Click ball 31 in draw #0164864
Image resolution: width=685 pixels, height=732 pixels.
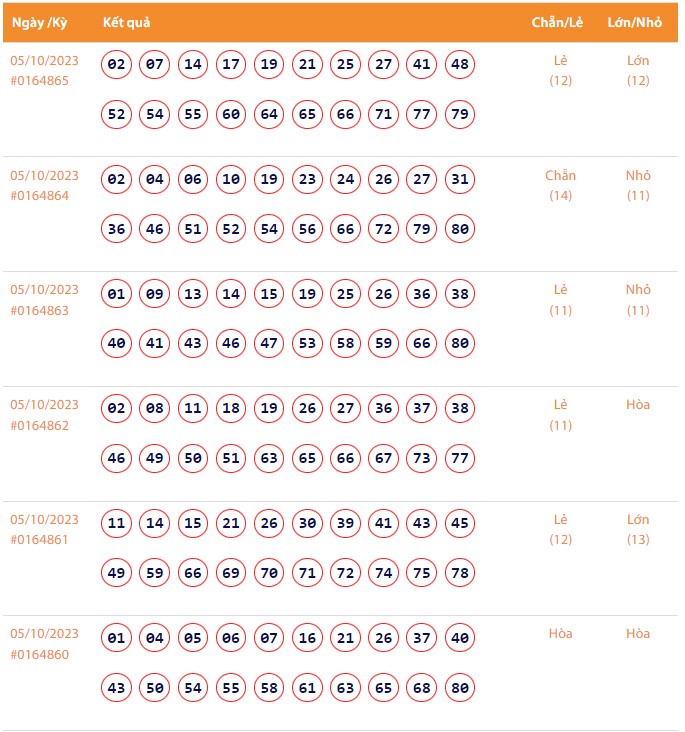(x=460, y=180)
